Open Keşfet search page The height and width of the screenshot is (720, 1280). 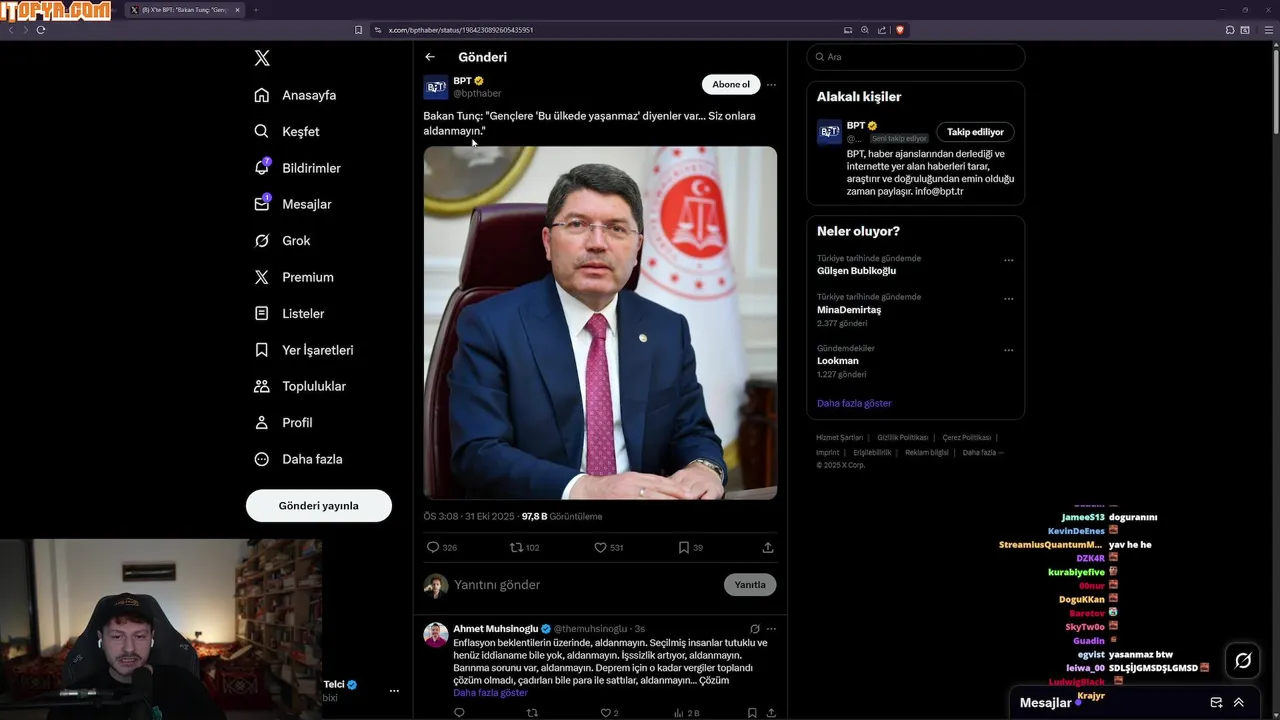288,131
